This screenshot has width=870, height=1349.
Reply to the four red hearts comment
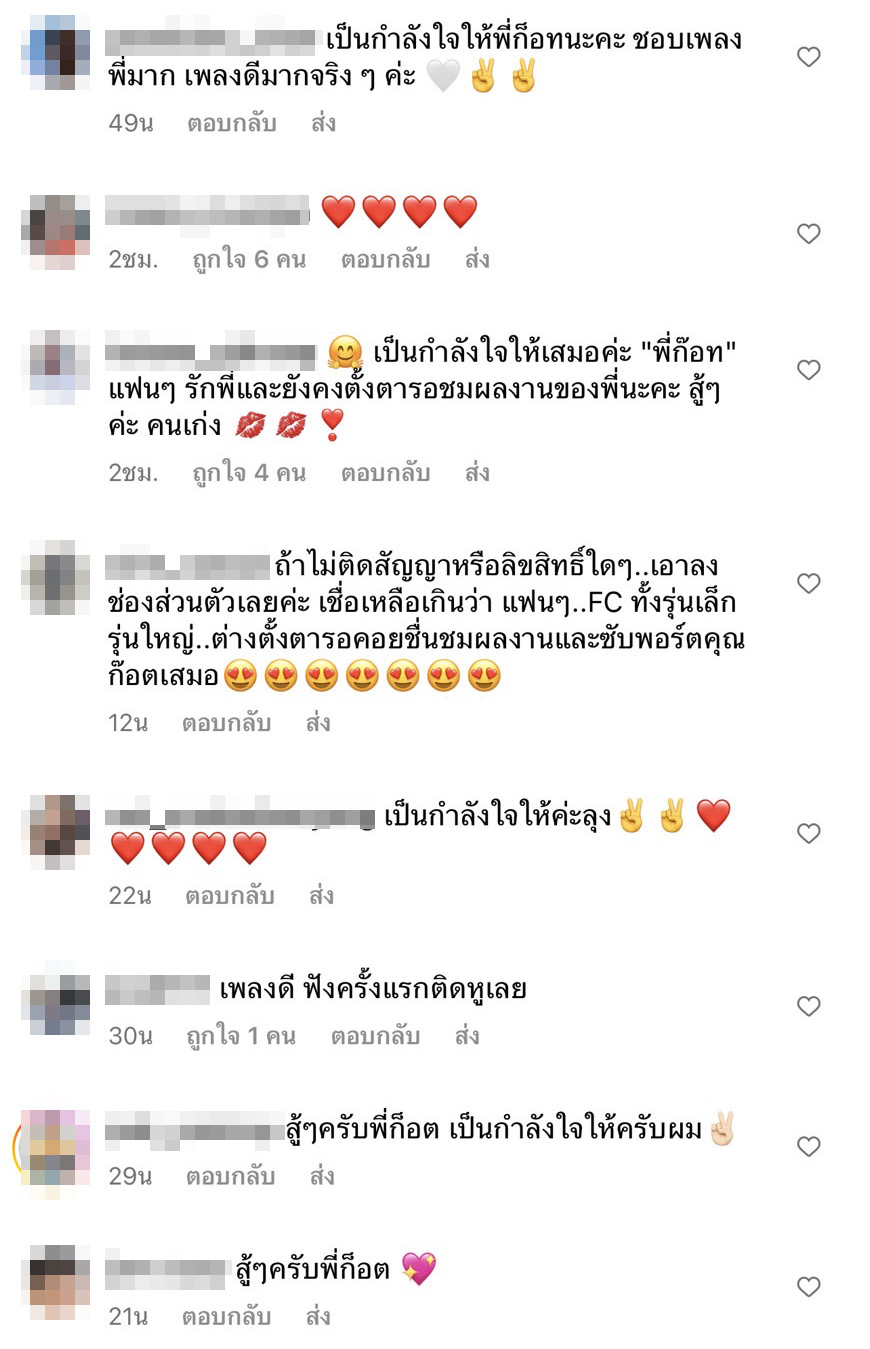385,260
